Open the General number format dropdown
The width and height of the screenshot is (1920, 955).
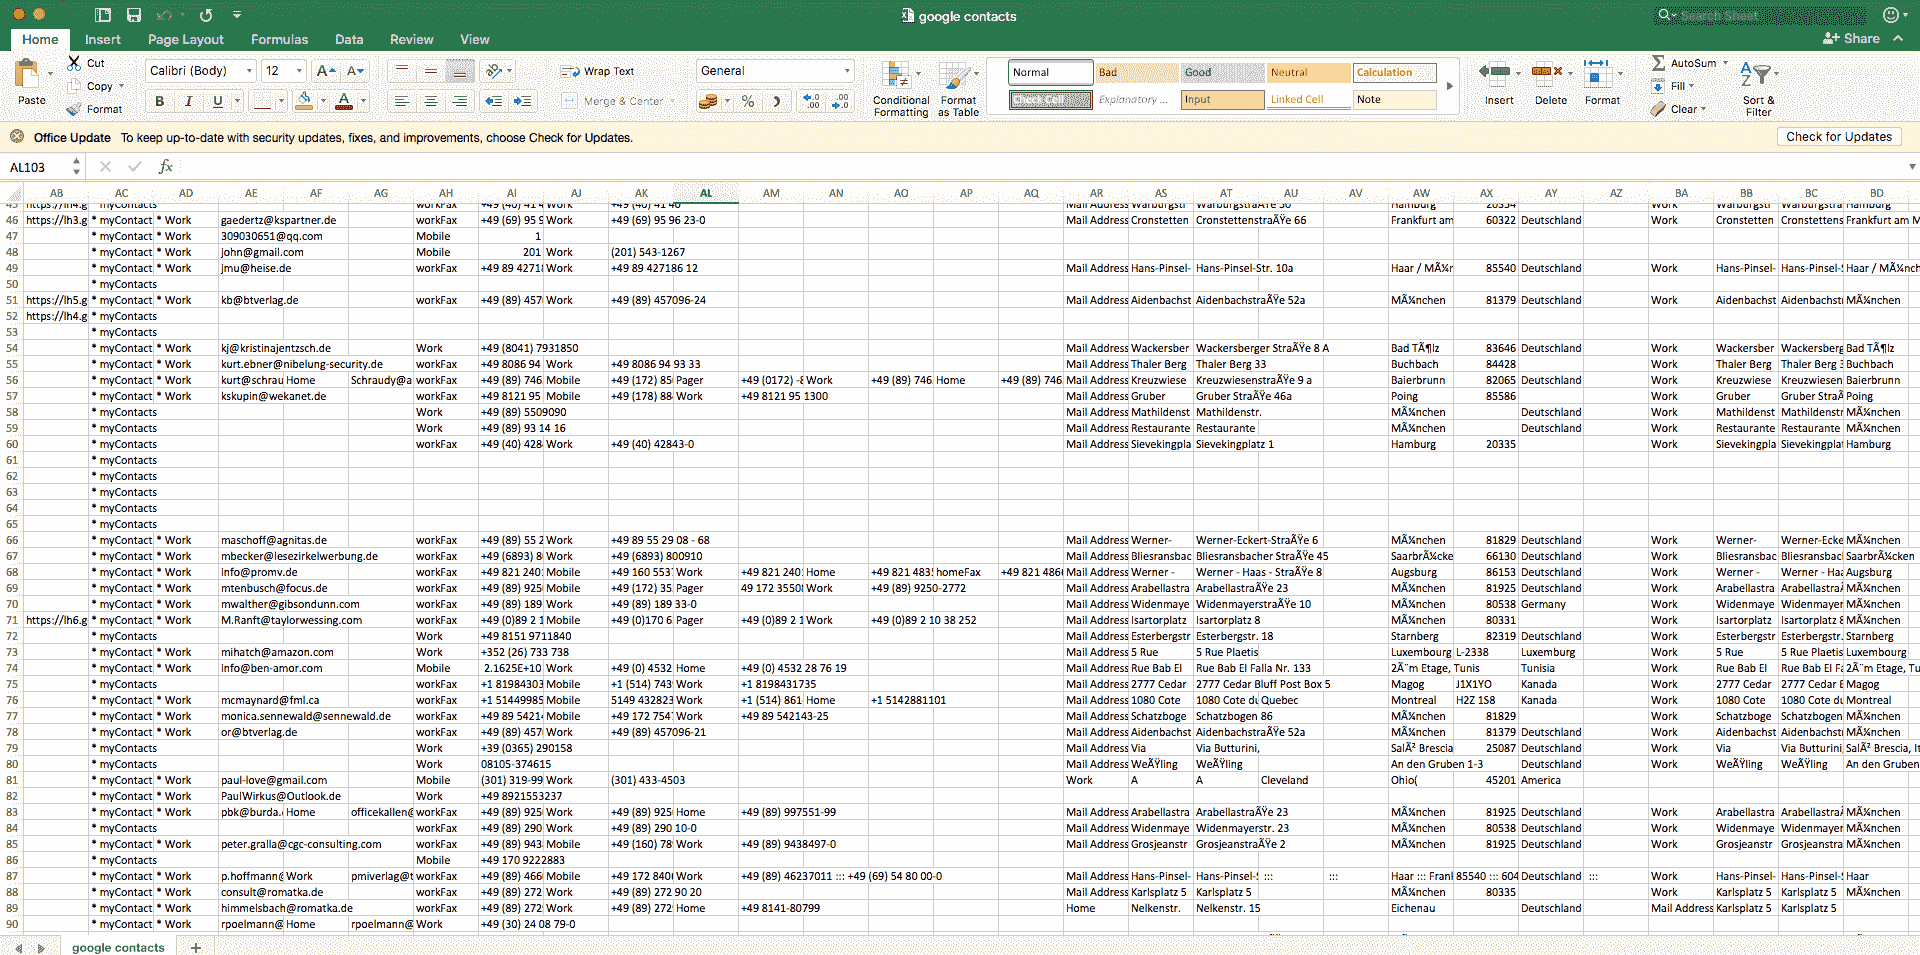[776, 71]
